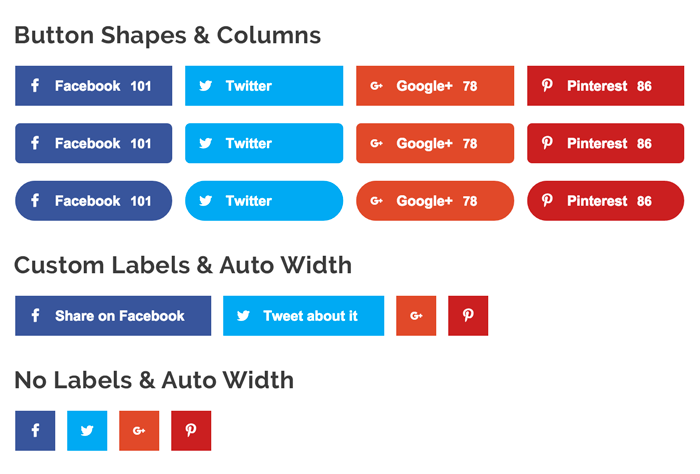Click Pinterest icon button in Custom Labels row

pos(468,316)
